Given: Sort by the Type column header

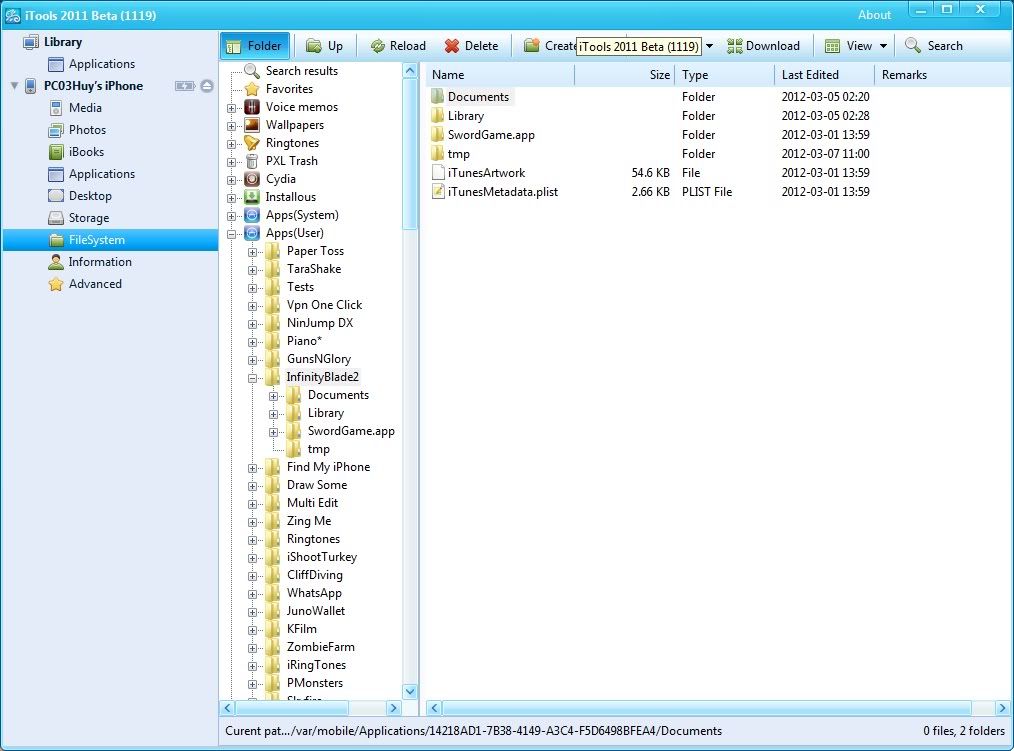Looking at the screenshot, I should [x=724, y=75].
